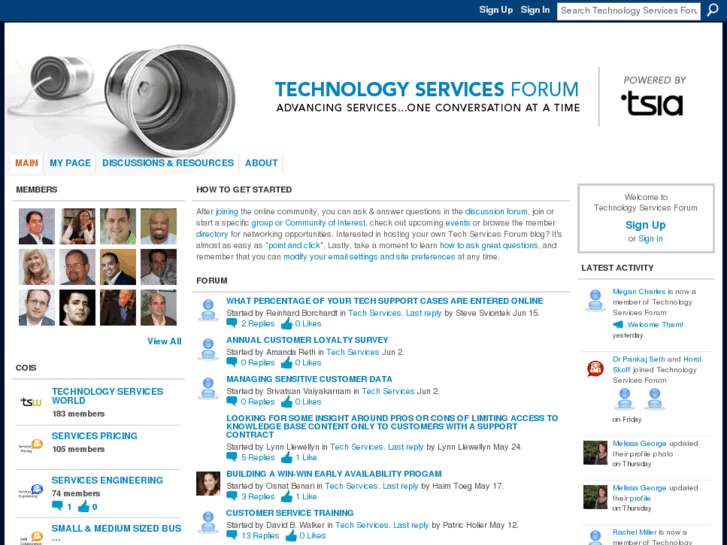Click blonde woman member photo
Screen dimensions: 727x545
tap(37, 267)
